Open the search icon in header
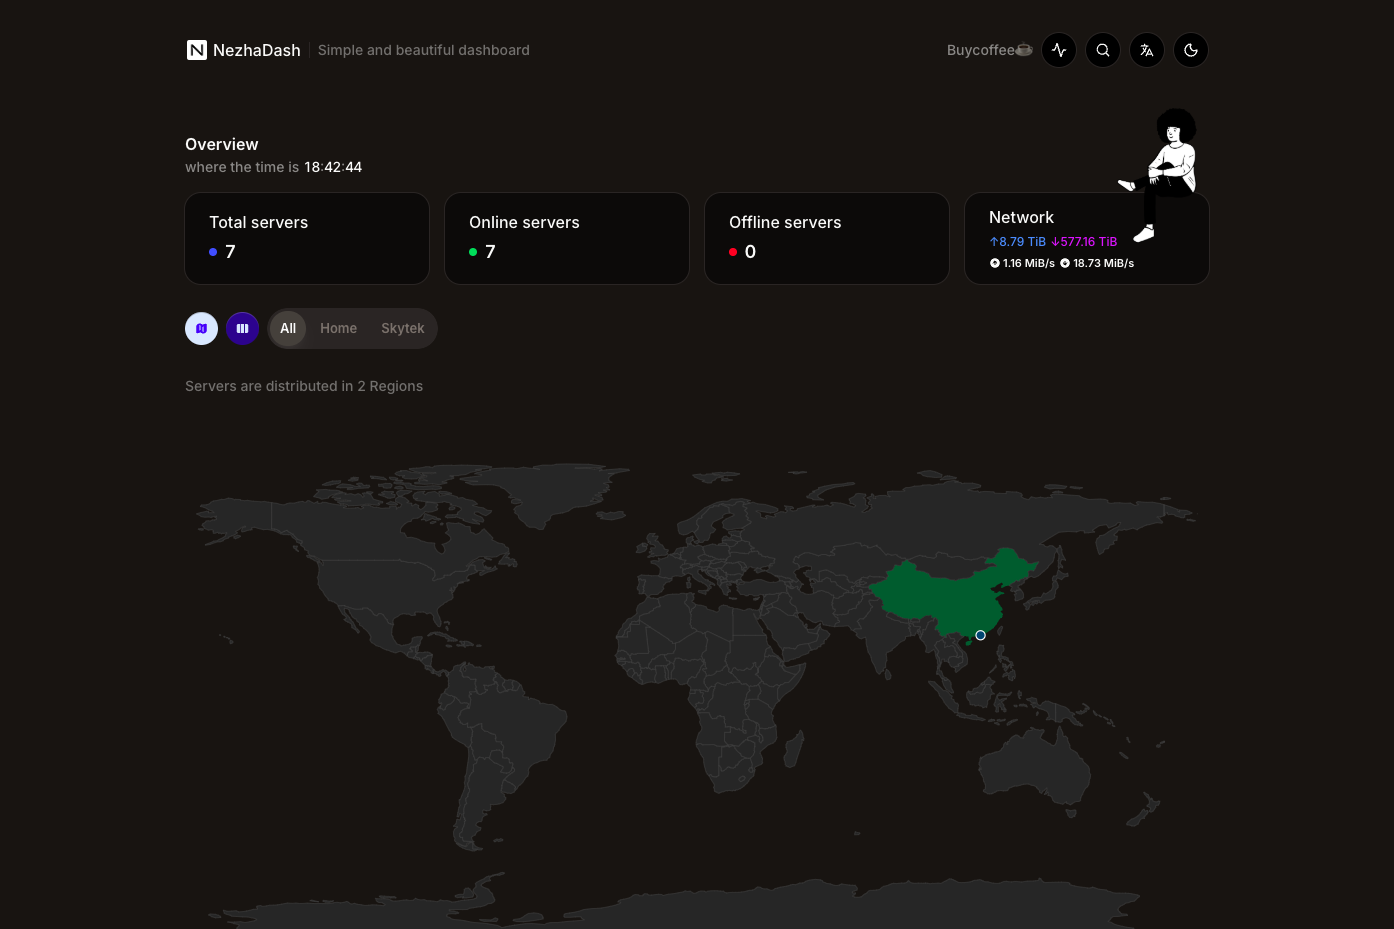The image size is (1394, 929). tap(1103, 50)
